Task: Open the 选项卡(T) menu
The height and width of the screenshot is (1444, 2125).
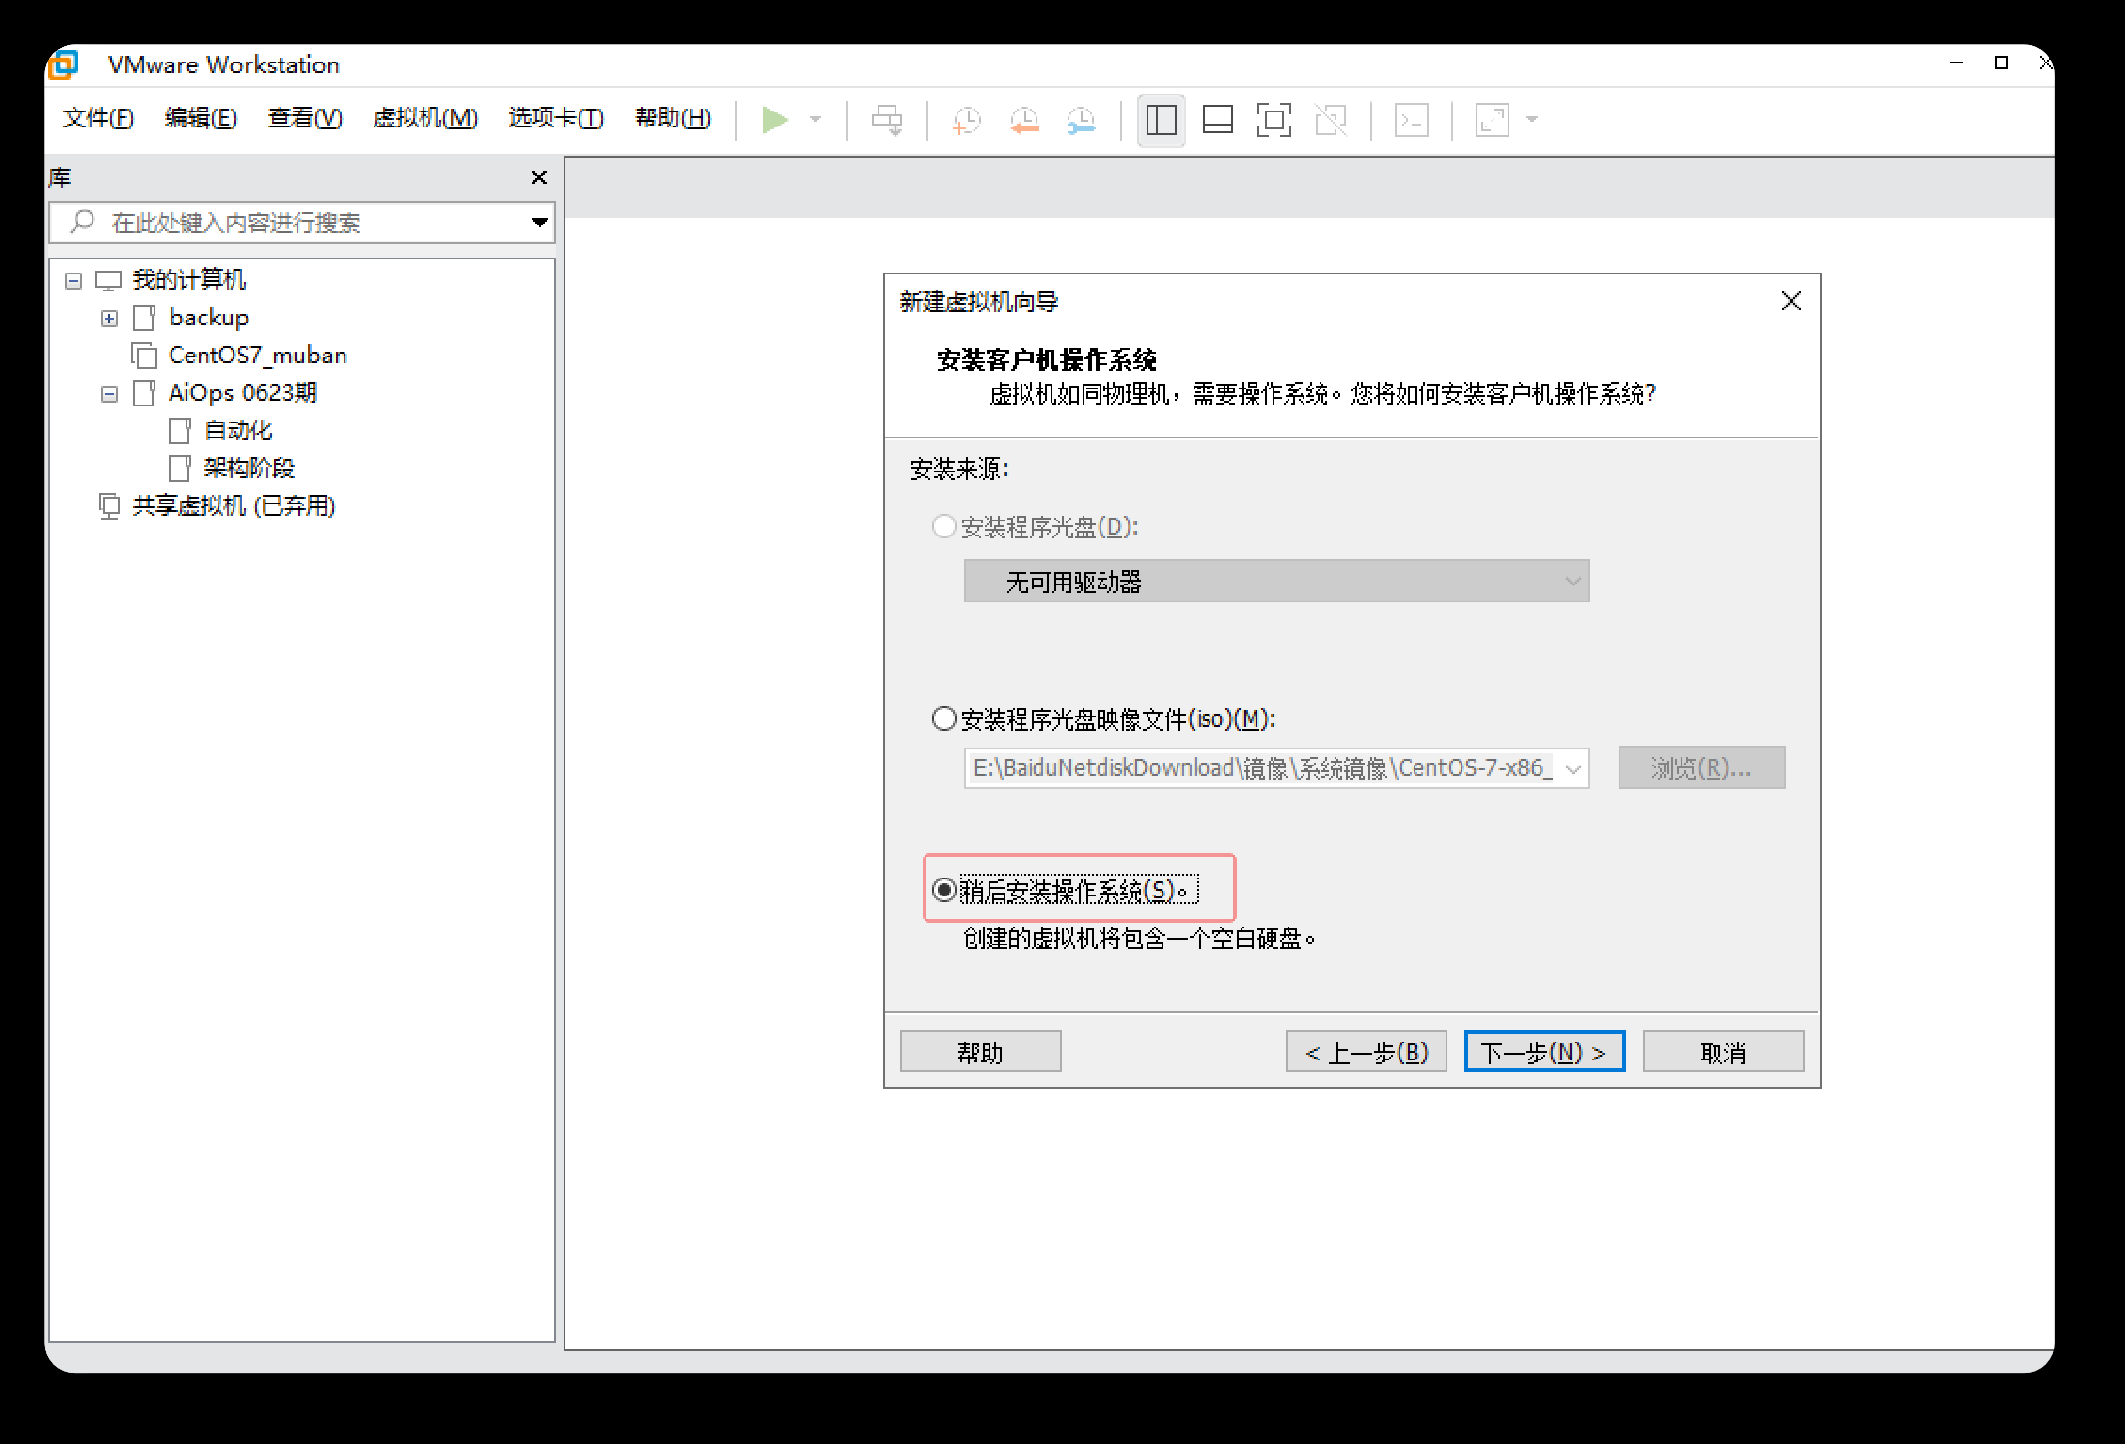Action: (556, 119)
